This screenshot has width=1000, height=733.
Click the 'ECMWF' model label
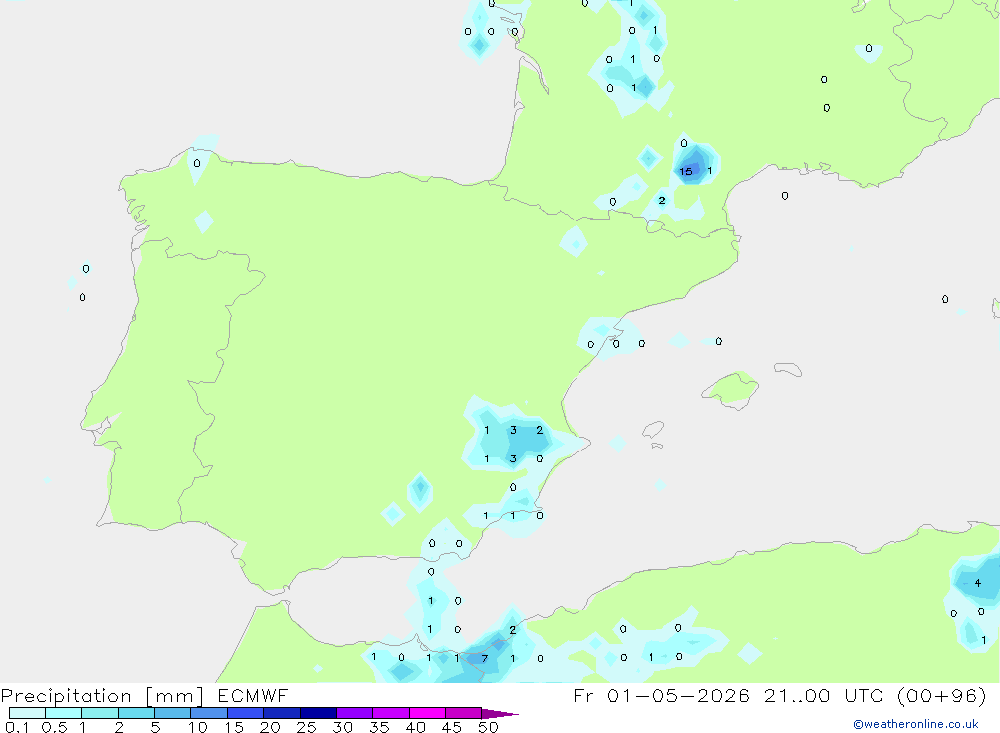click(x=253, y=695)
